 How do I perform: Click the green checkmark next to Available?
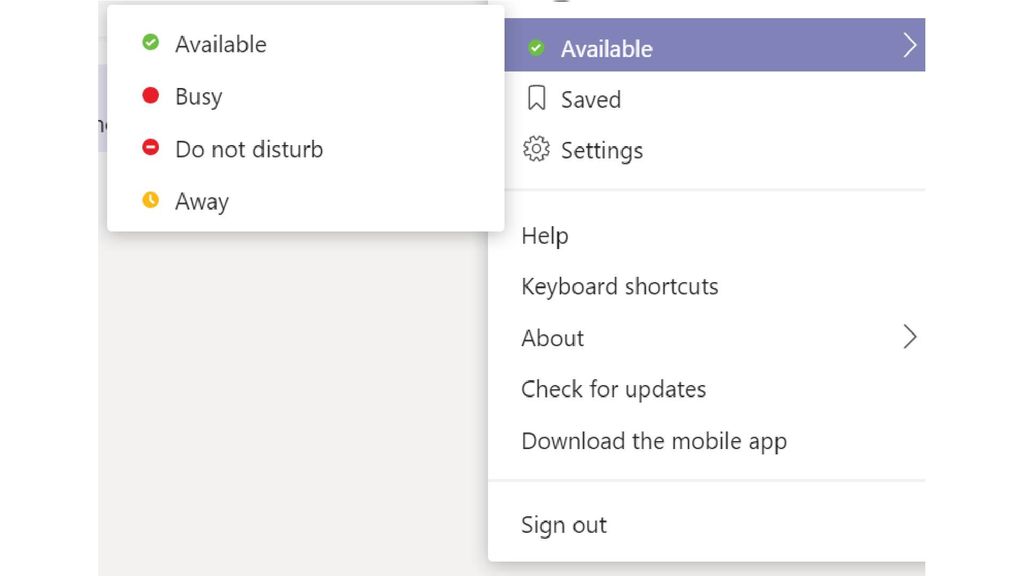coord(537,47)
